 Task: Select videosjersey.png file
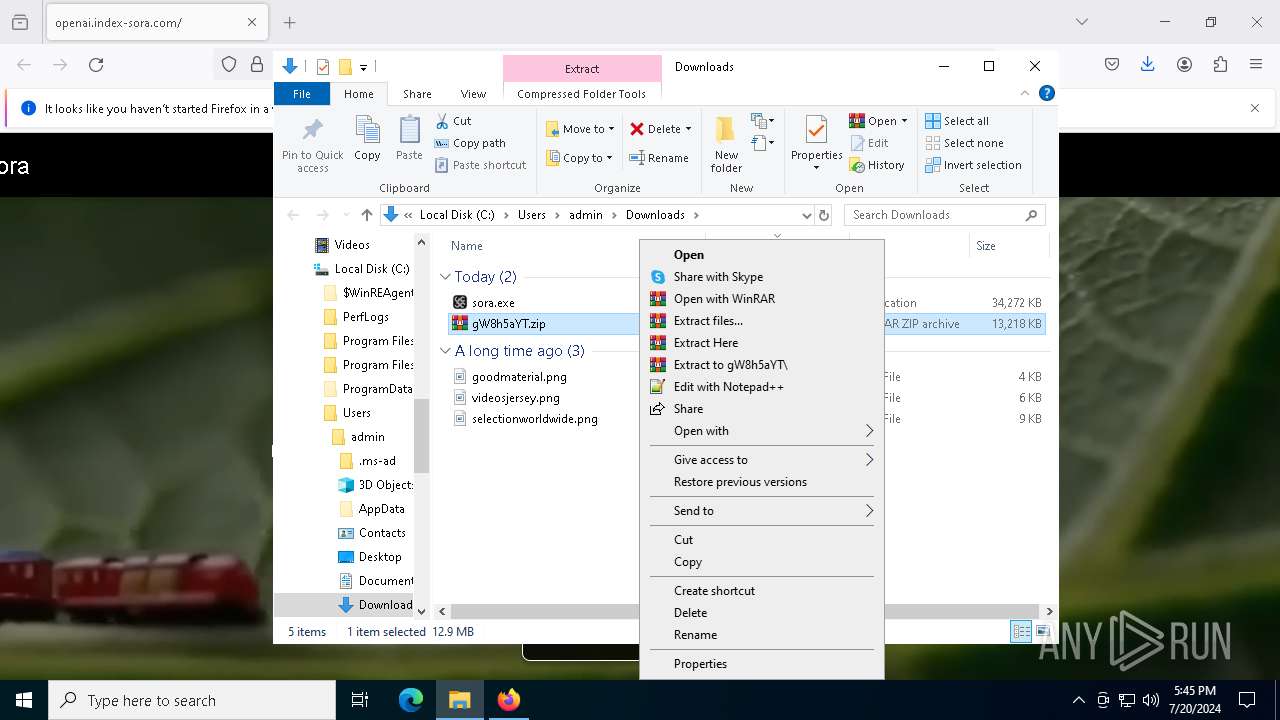(x=515, y=398)
